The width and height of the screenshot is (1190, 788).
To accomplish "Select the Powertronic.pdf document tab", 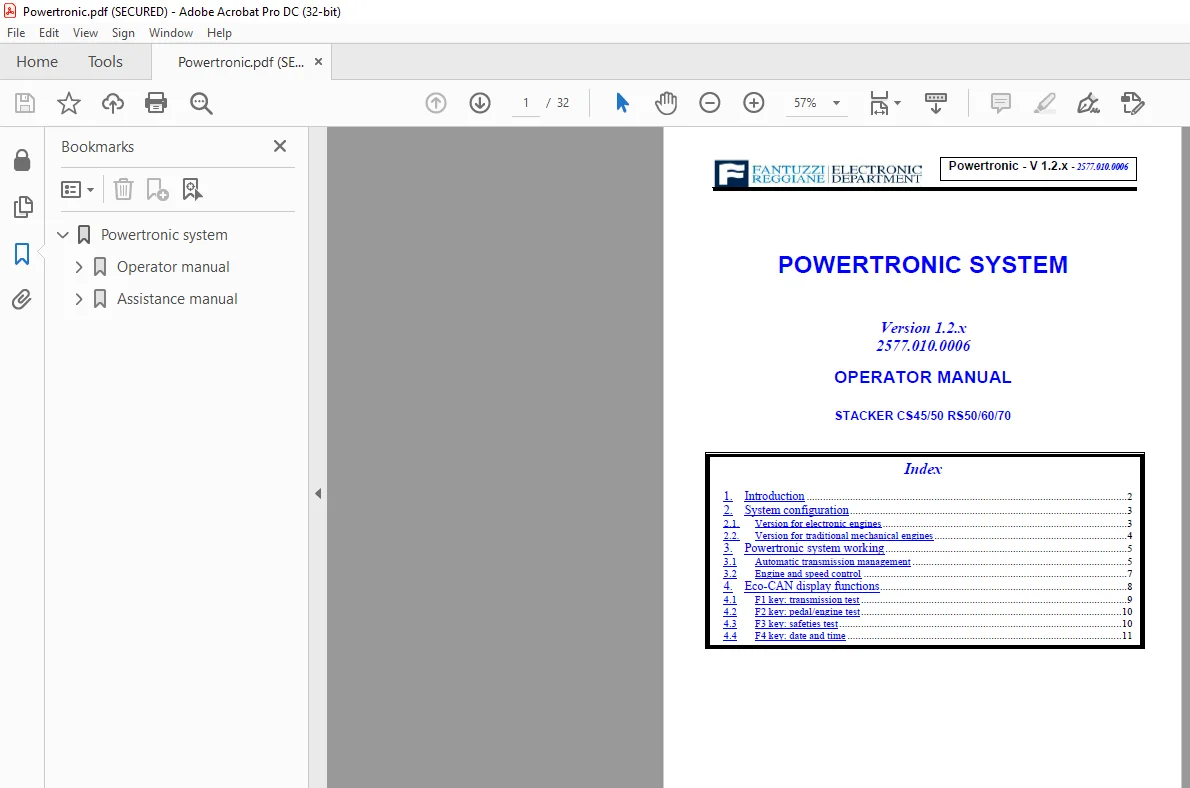I will 241,62.
